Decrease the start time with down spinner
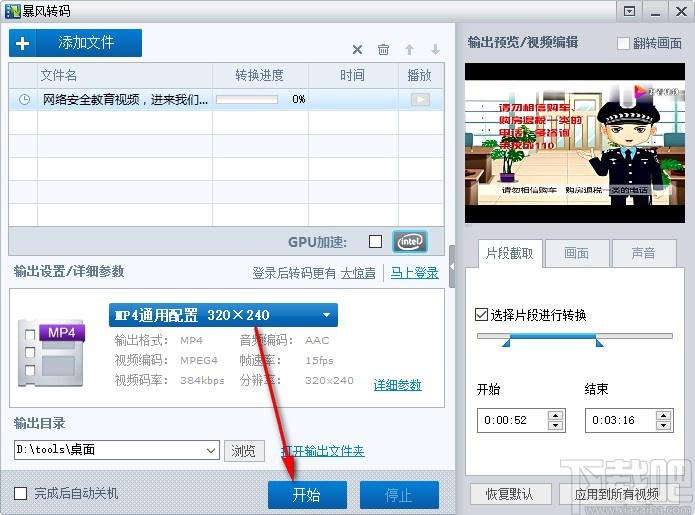This screenshot has height=515, width=695. tap(555, 425)
